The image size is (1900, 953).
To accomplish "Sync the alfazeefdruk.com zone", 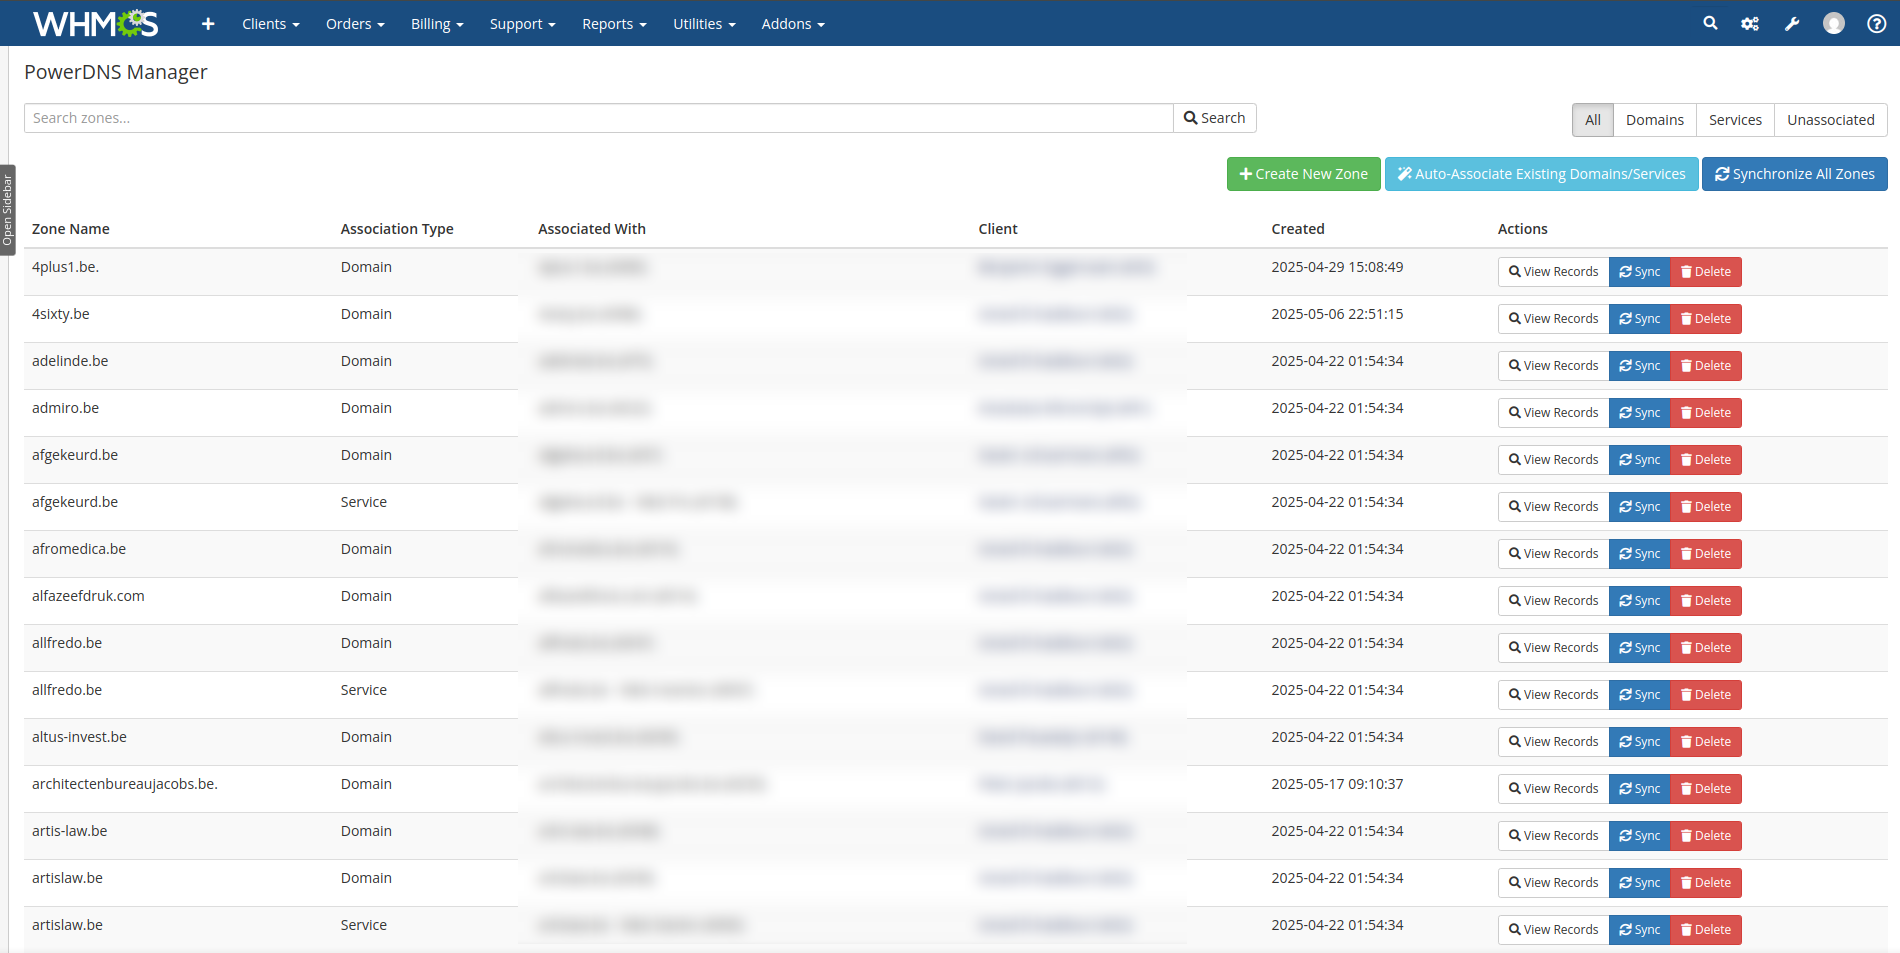I will click(x=1639, y=601).
